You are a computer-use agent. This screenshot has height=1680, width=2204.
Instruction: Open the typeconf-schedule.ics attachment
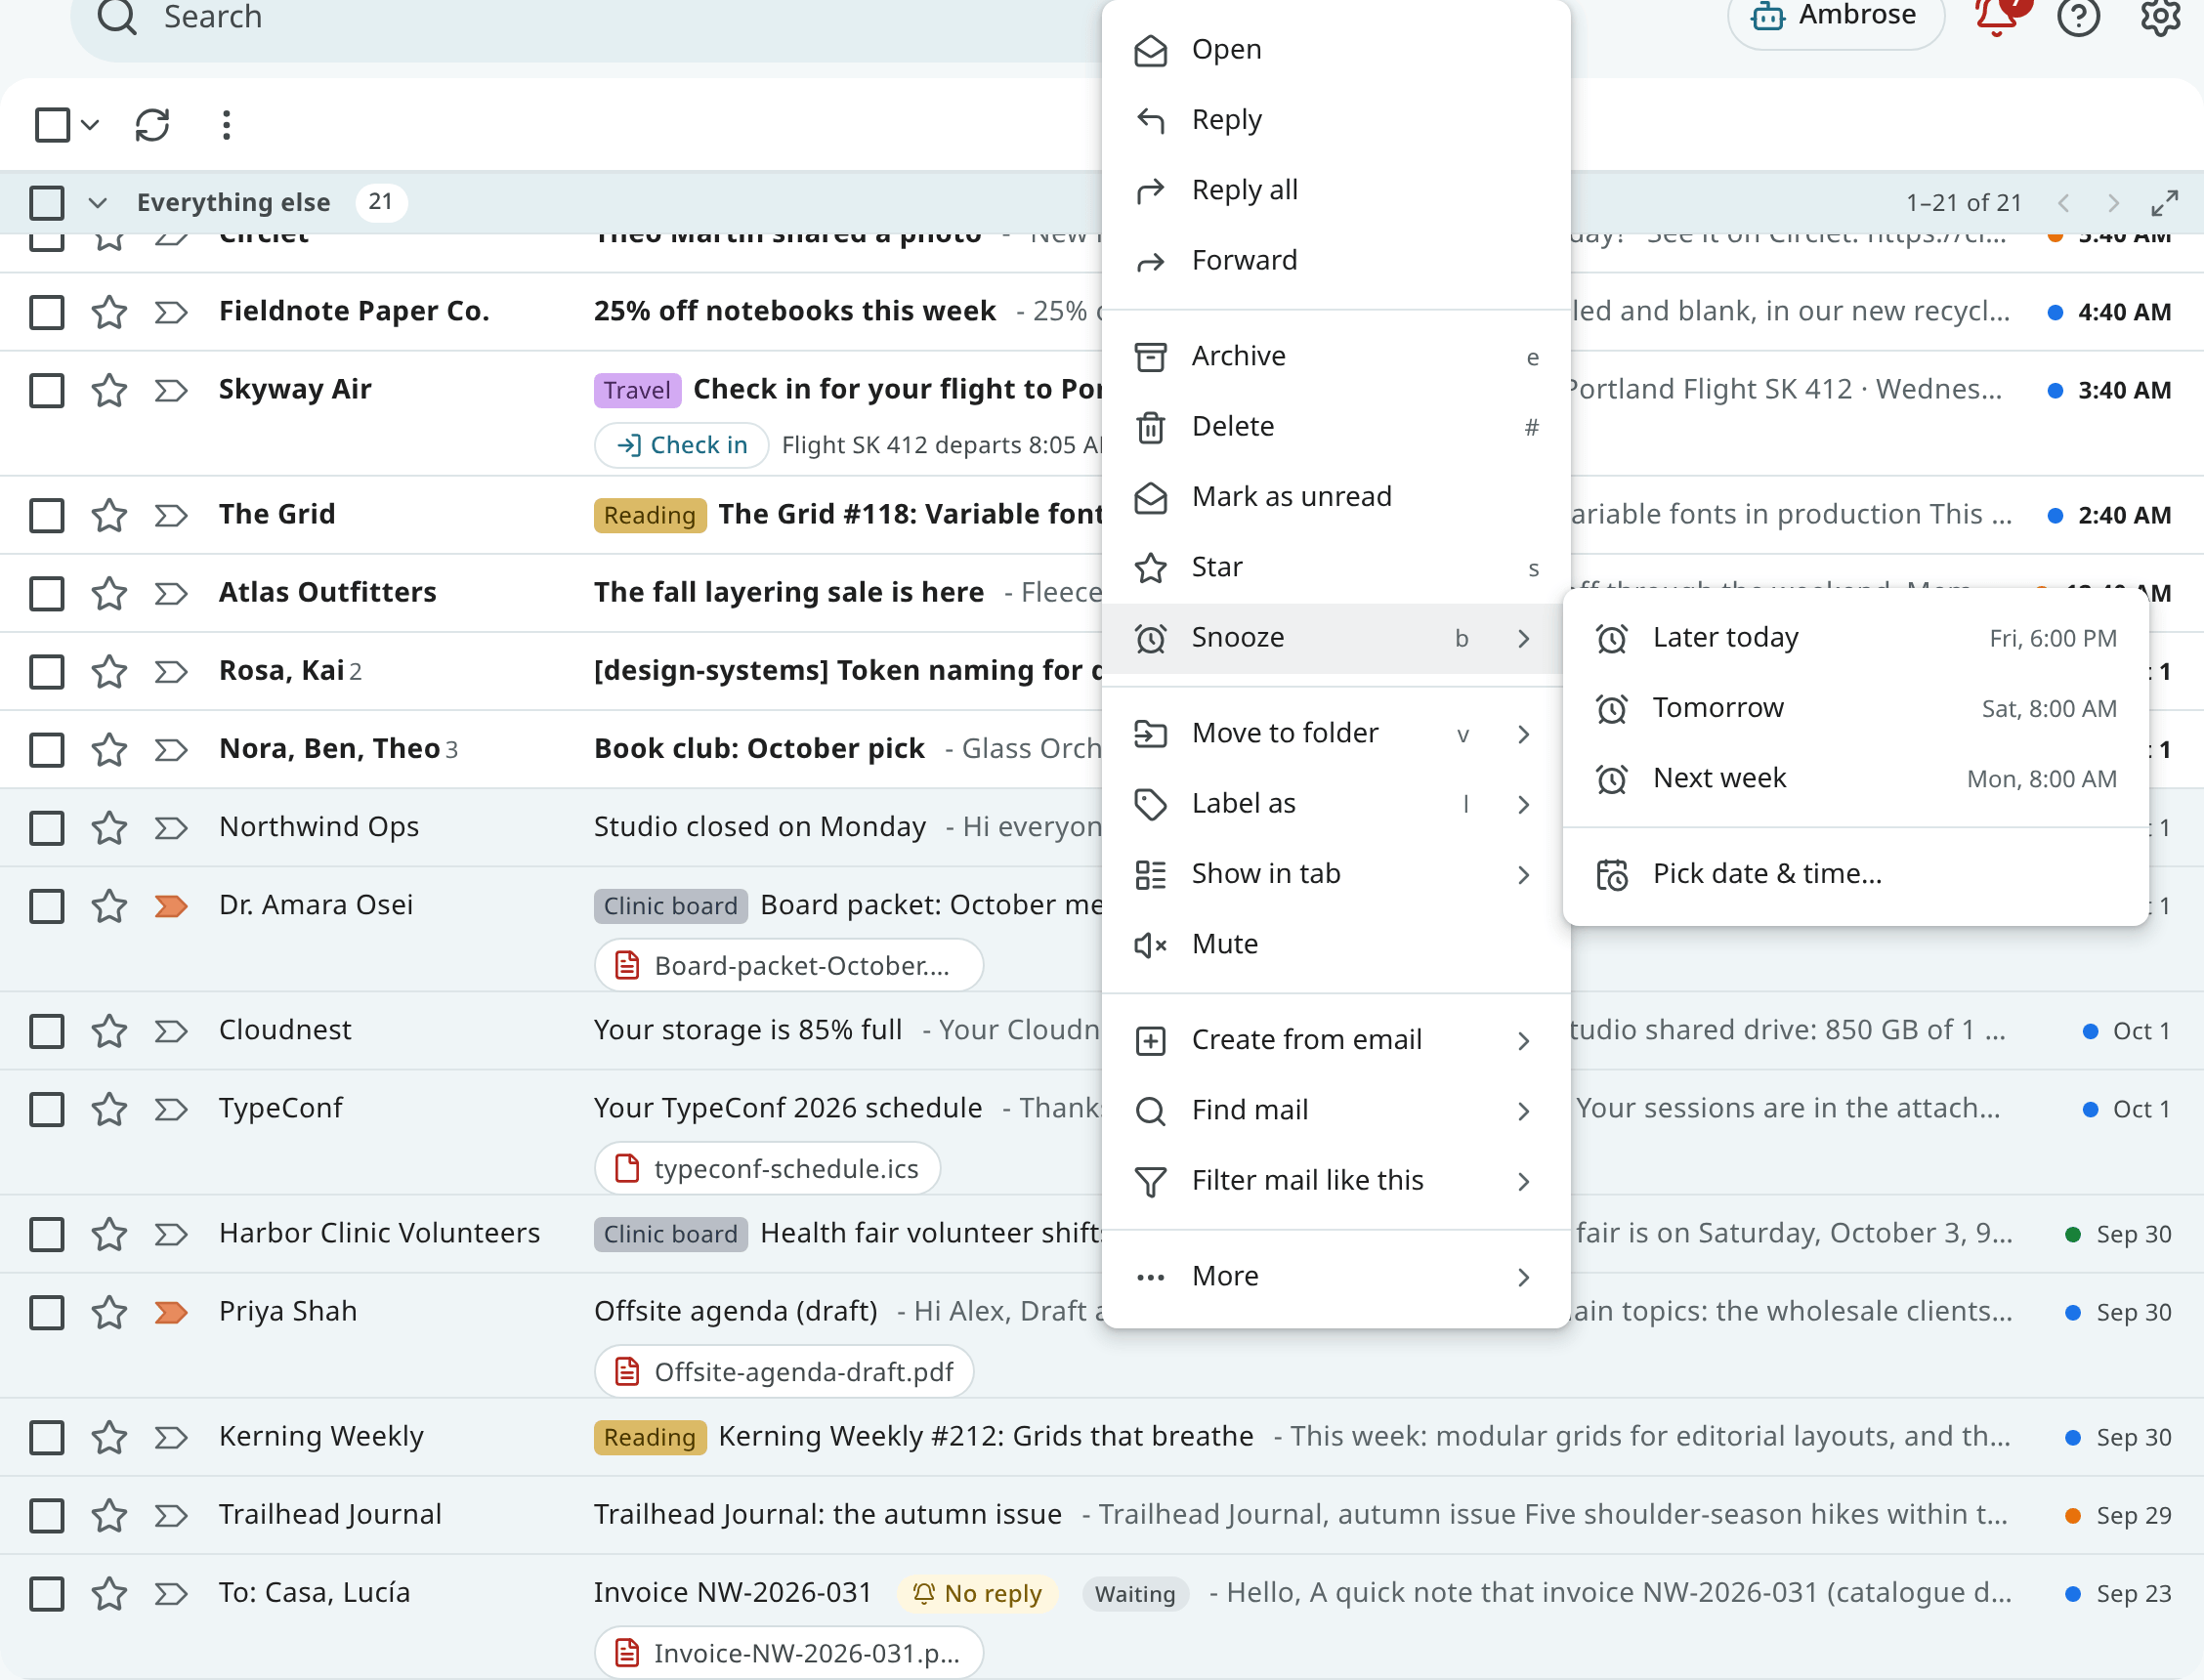tap(767, 1170)
